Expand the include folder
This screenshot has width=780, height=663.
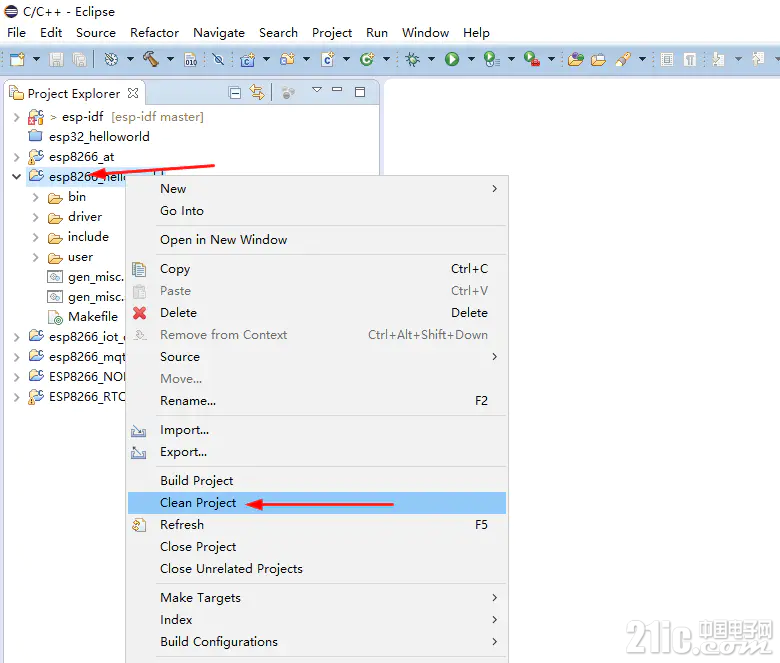coord(35,237)
